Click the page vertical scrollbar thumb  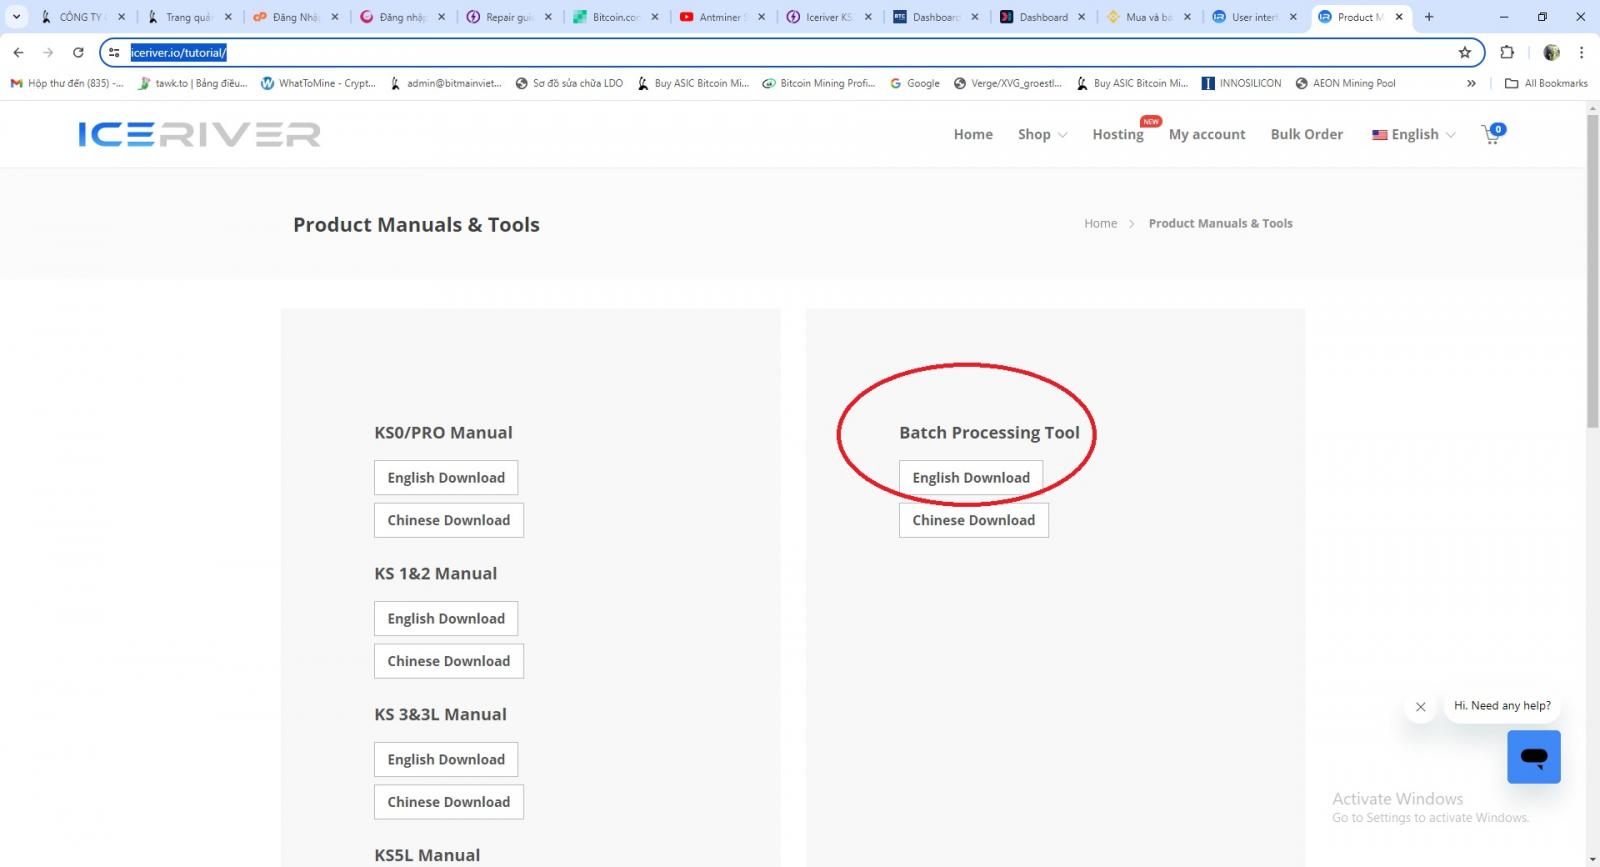pos(1592,270)
